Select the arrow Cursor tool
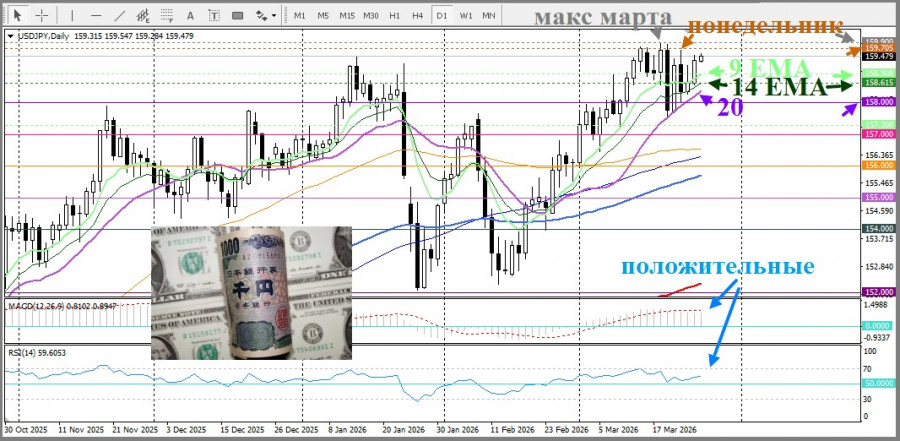The image size is (900, 441). coord(18,16)
